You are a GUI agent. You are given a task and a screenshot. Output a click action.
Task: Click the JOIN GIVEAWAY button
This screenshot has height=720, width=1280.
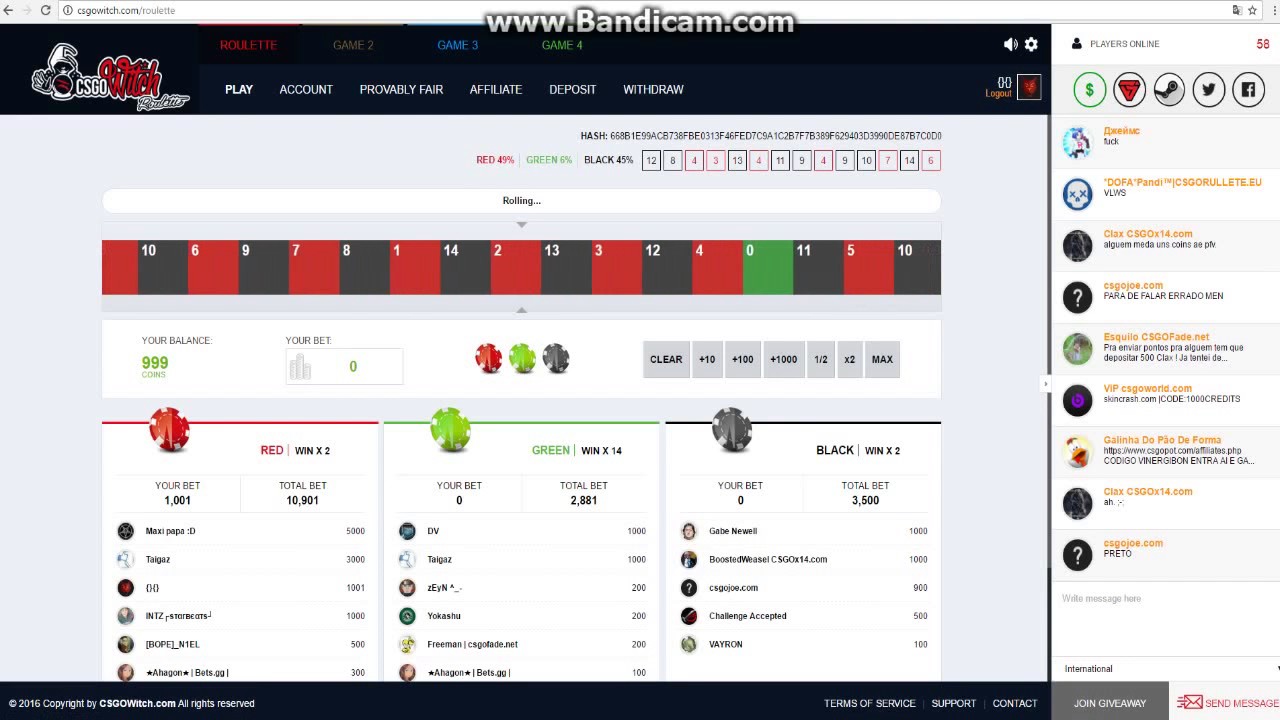(x=1110, y=702)
